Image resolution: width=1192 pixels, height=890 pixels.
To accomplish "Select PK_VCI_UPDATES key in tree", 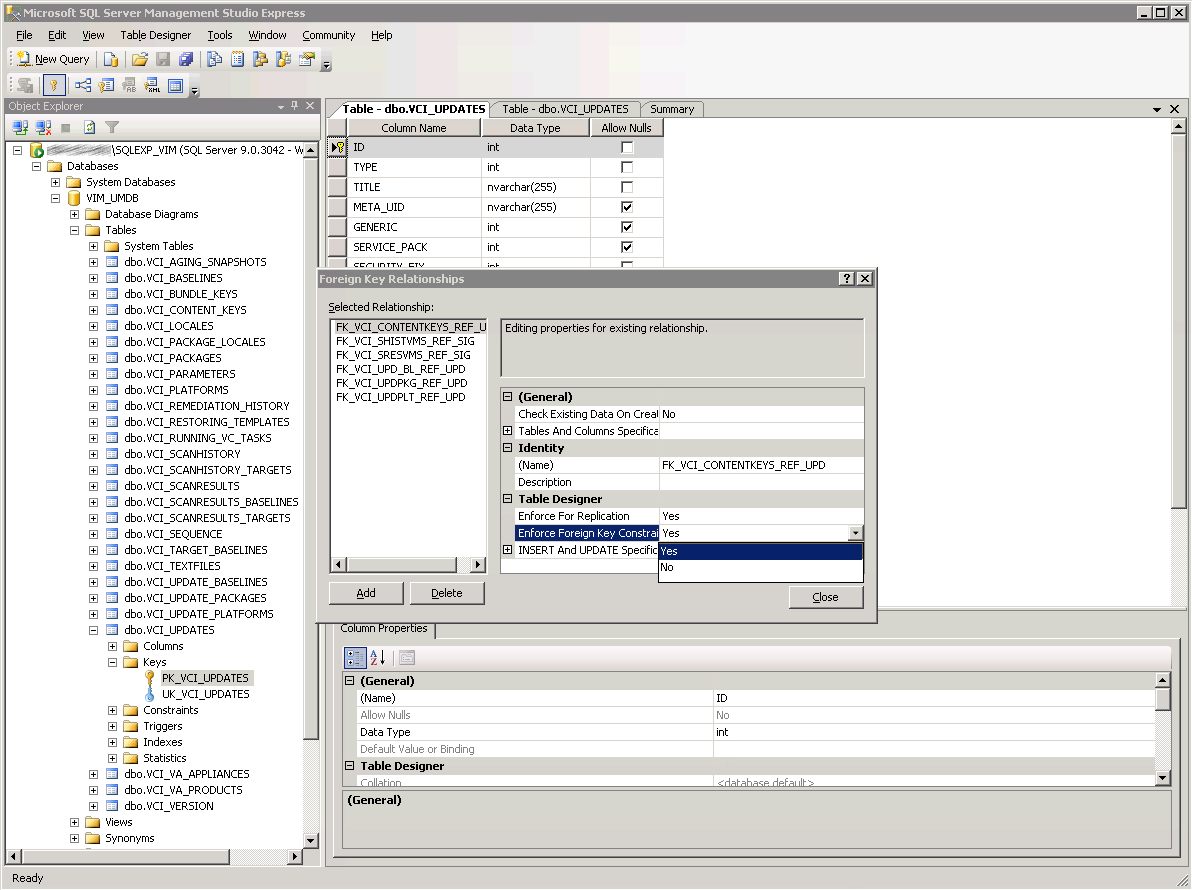I will pyautogui.click(x=205, y=678).
